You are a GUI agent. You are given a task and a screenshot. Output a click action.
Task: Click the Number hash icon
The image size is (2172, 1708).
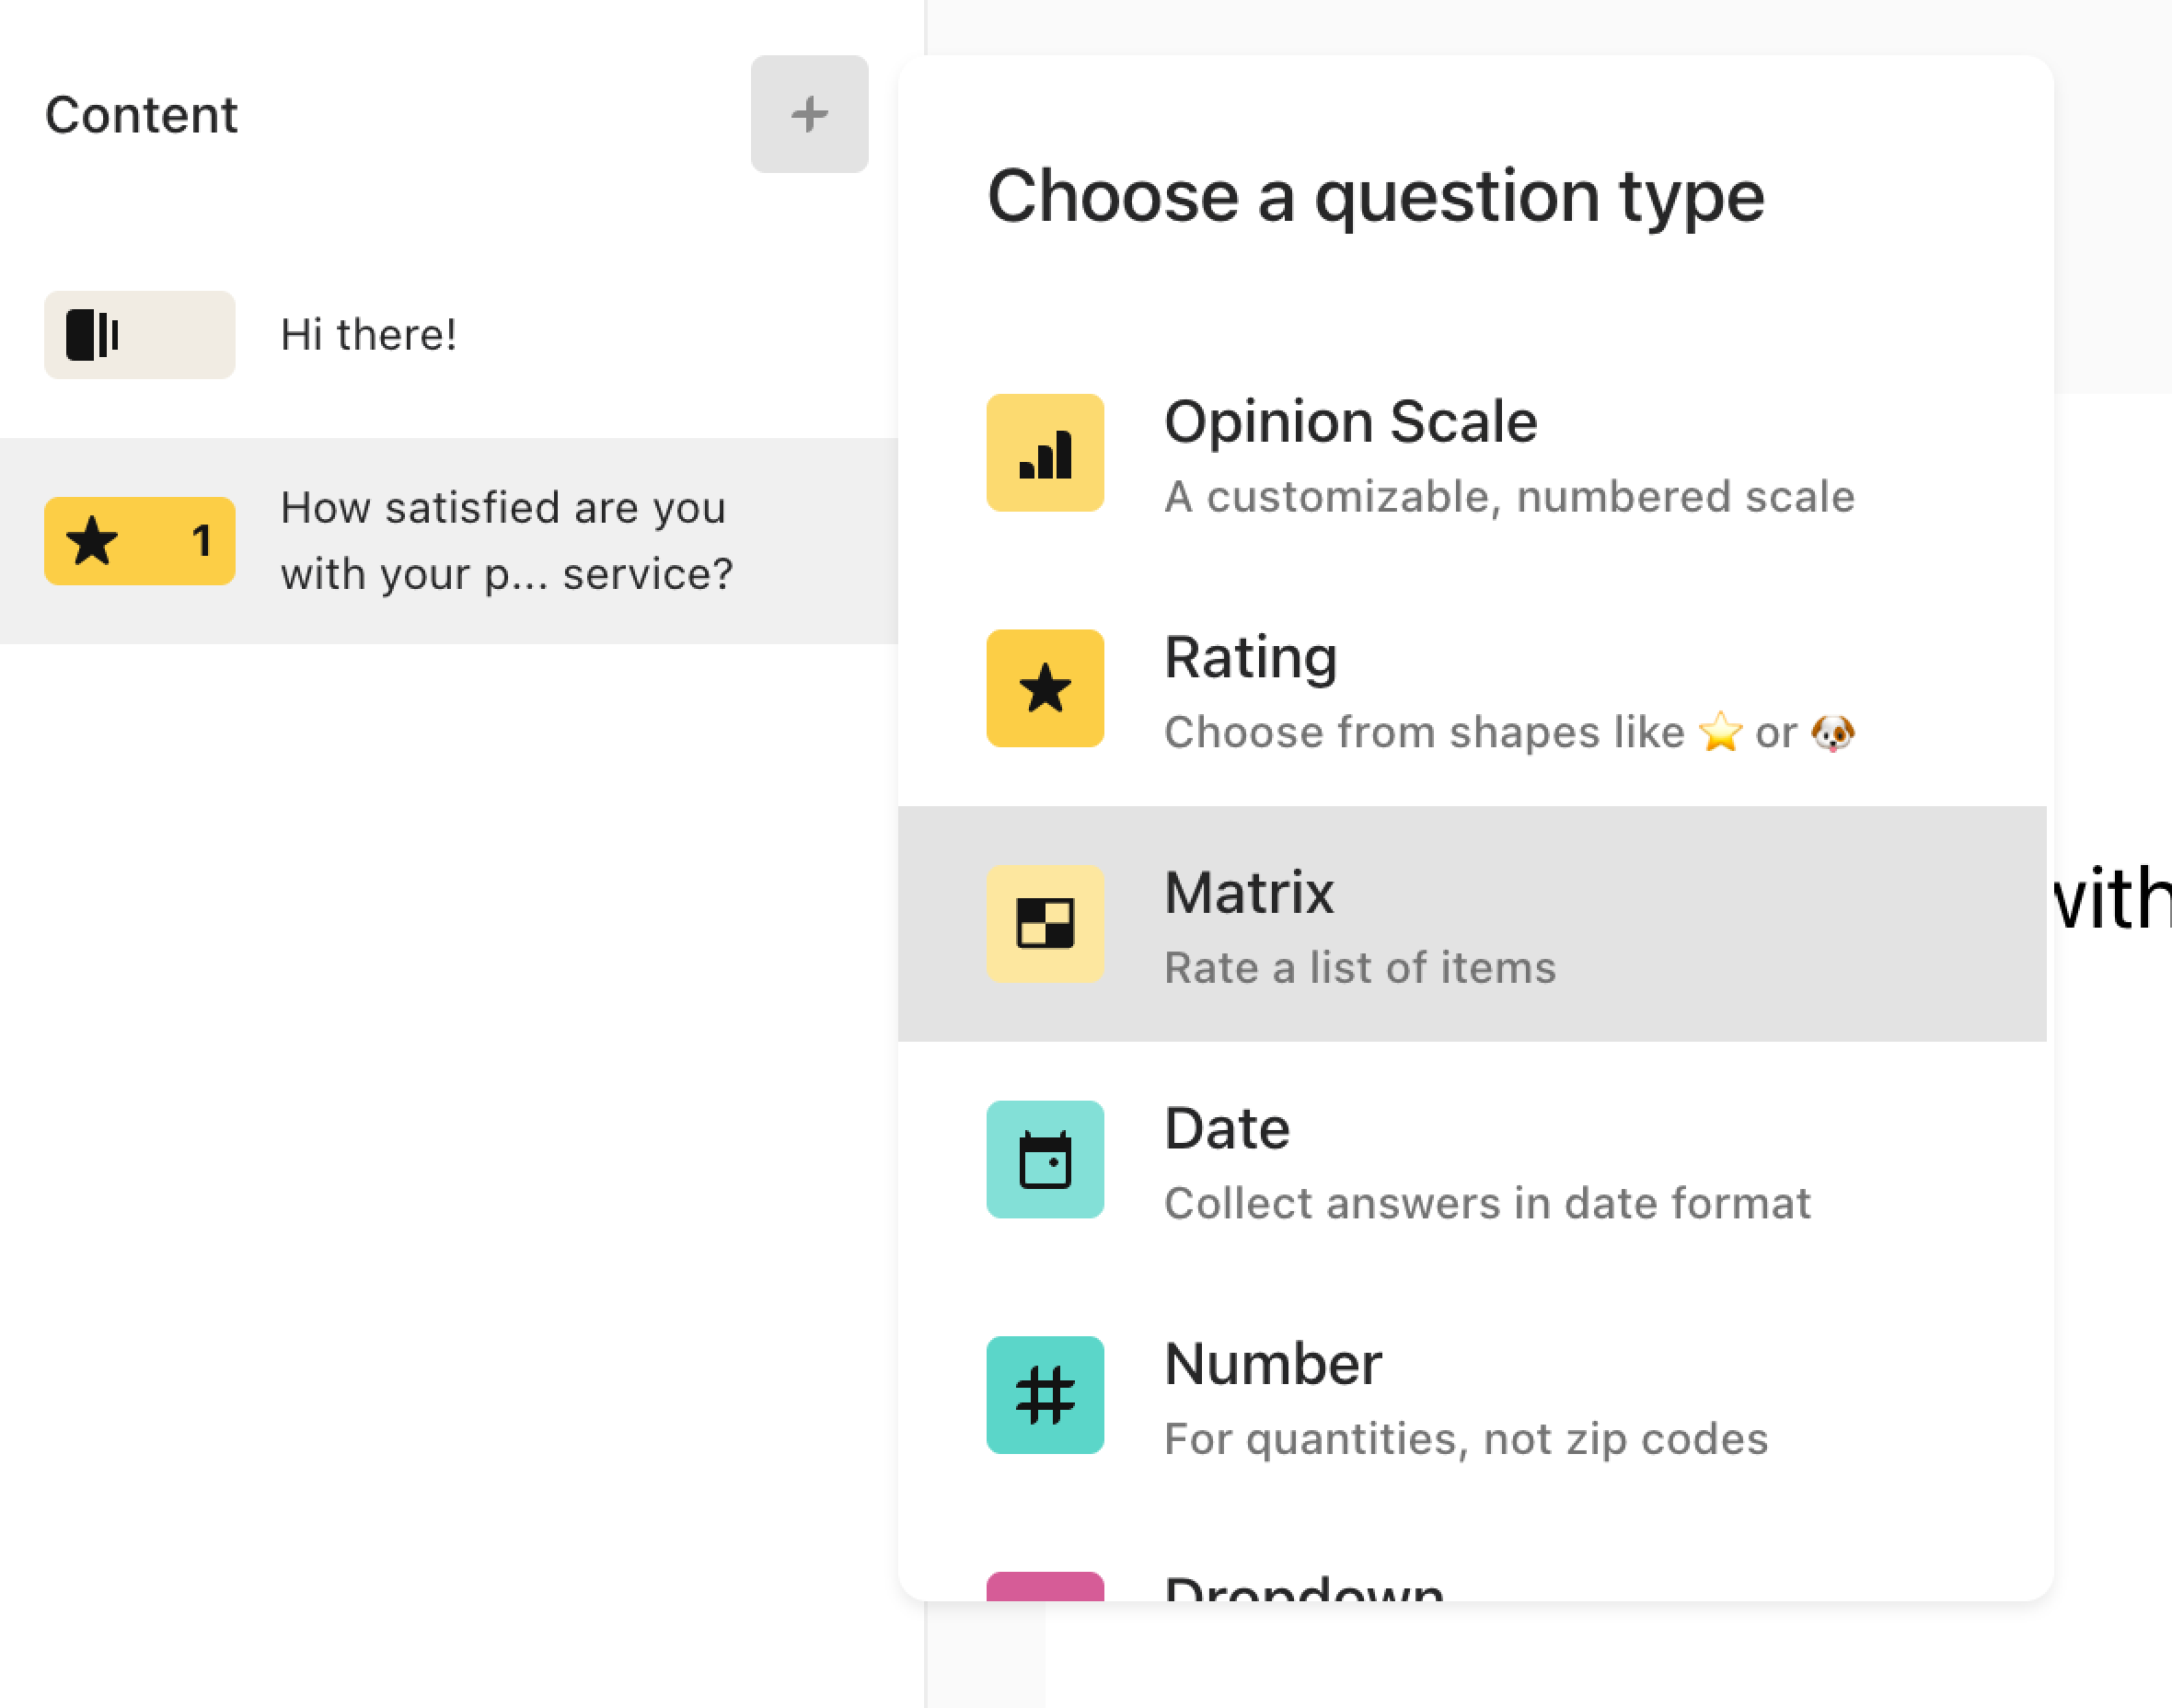click(x=1045, y=1395)
